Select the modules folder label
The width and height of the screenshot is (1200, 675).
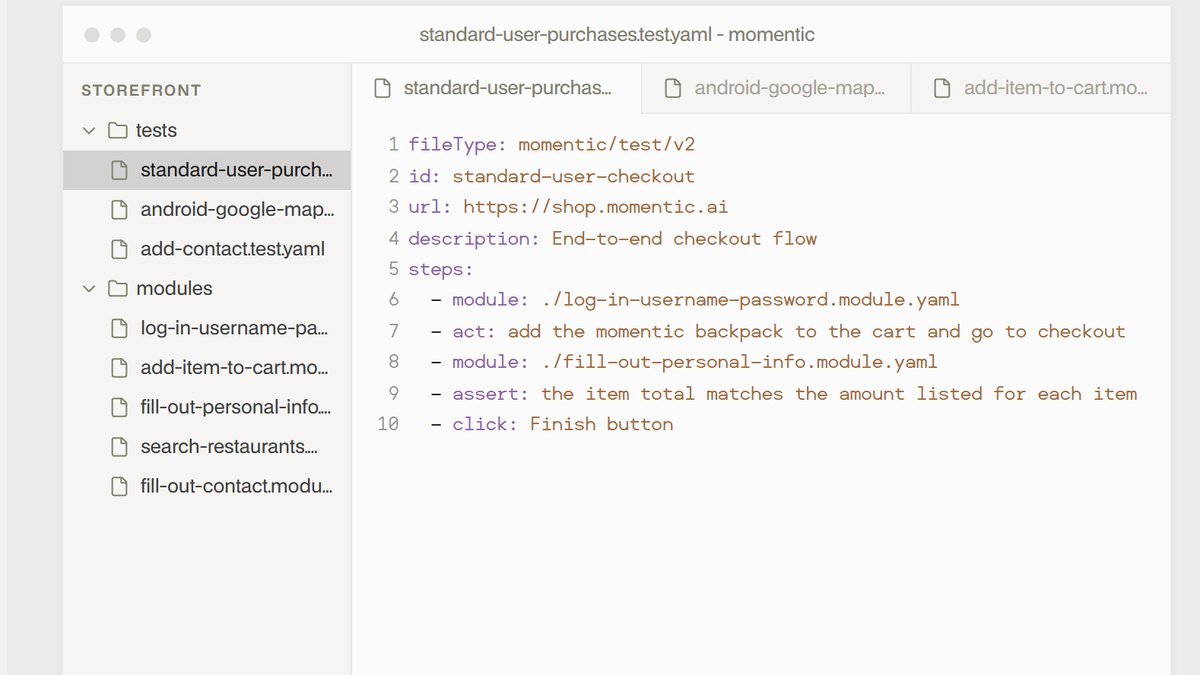click(175, 288)
